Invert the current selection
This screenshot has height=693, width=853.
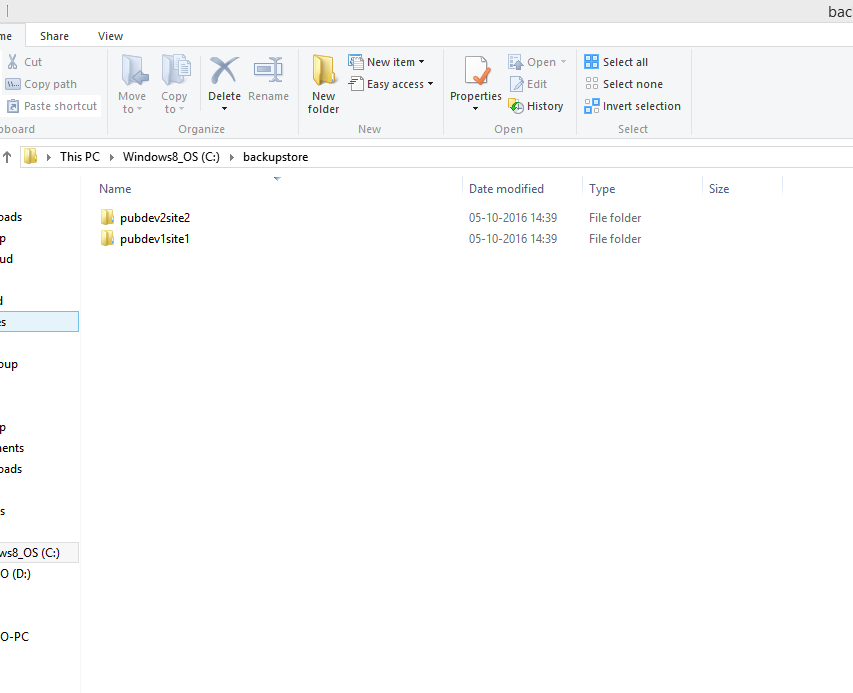[x=632, y=106]
